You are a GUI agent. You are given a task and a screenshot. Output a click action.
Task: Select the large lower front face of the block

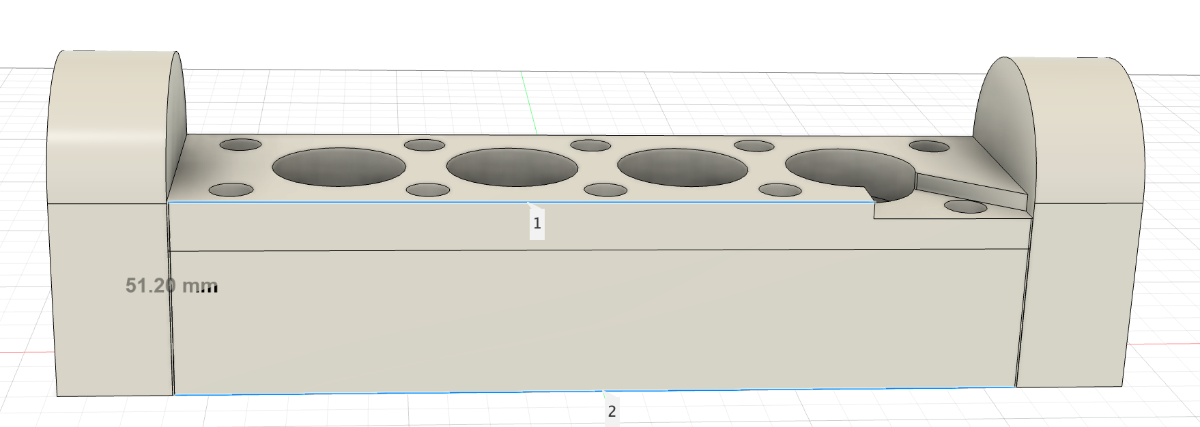[x=598, y=320]
